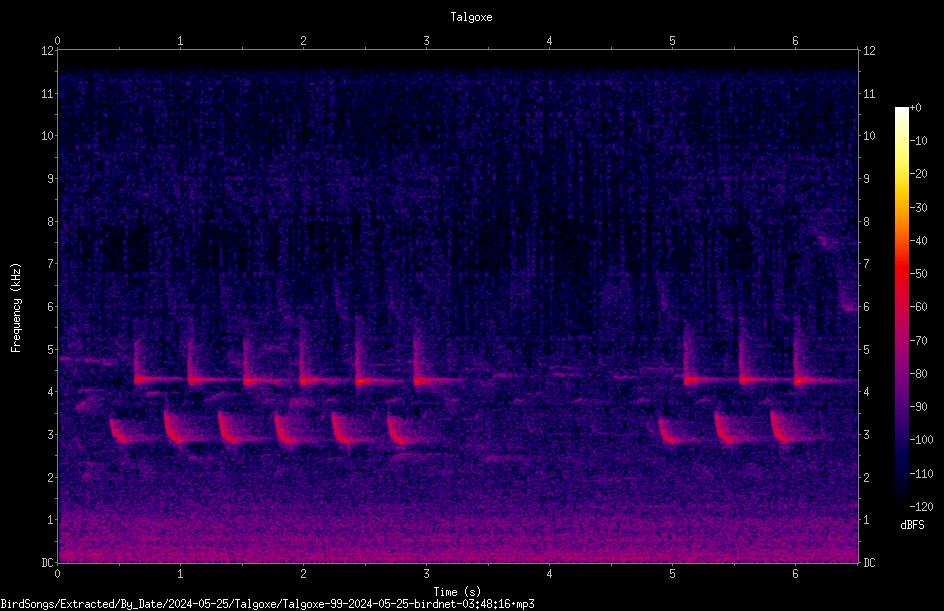The width and height of the screenshot is (944, 611).
Task: Click the red -50 region of color bar
Action: point(901,274)
